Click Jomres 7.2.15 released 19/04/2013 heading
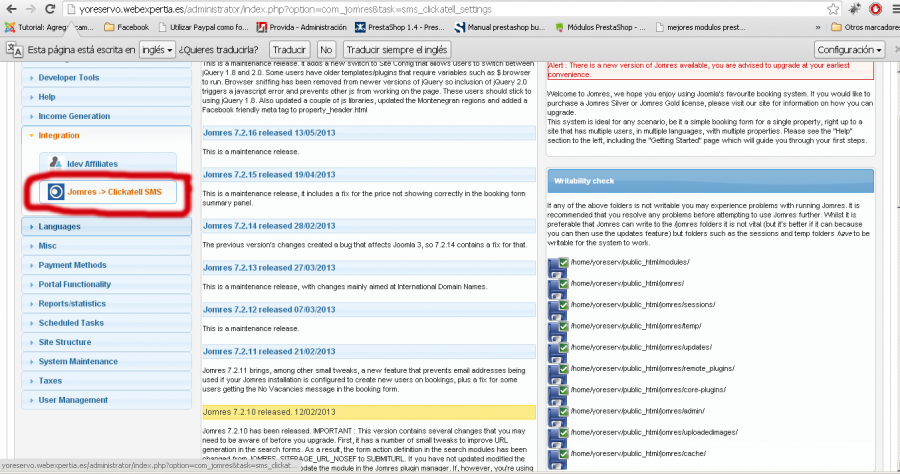This screenshot has height=474, width=900. pos(368,174)
